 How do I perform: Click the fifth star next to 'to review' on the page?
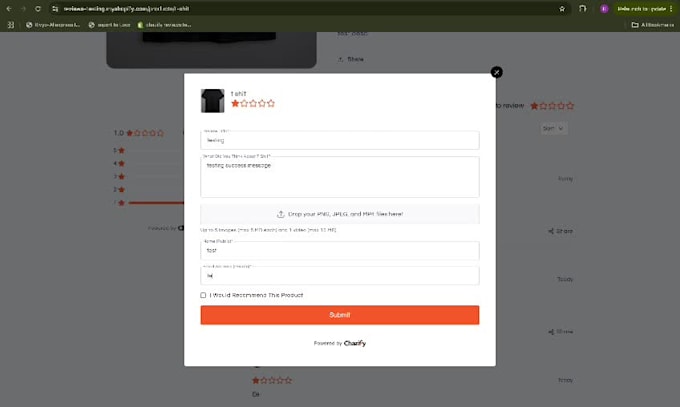(570, 105)
